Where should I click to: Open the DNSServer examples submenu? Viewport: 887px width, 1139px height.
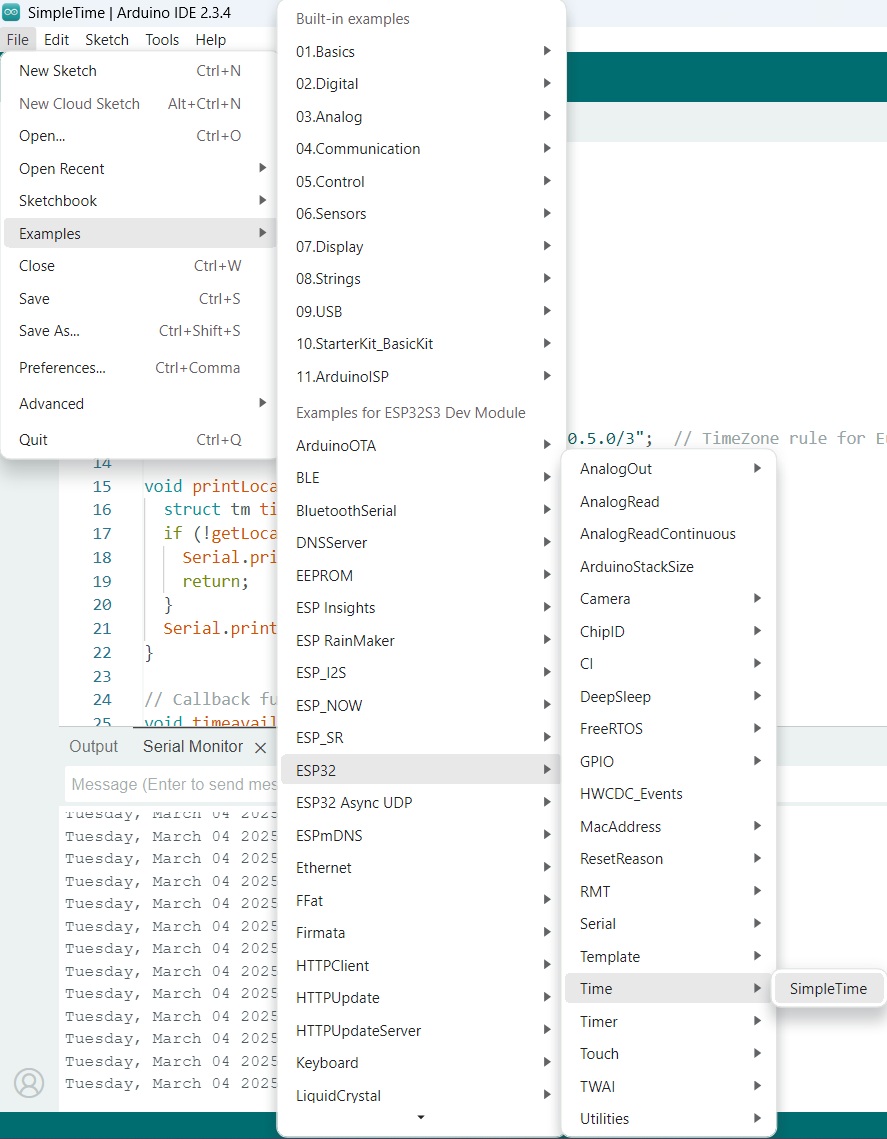click(x=421, y=543)
